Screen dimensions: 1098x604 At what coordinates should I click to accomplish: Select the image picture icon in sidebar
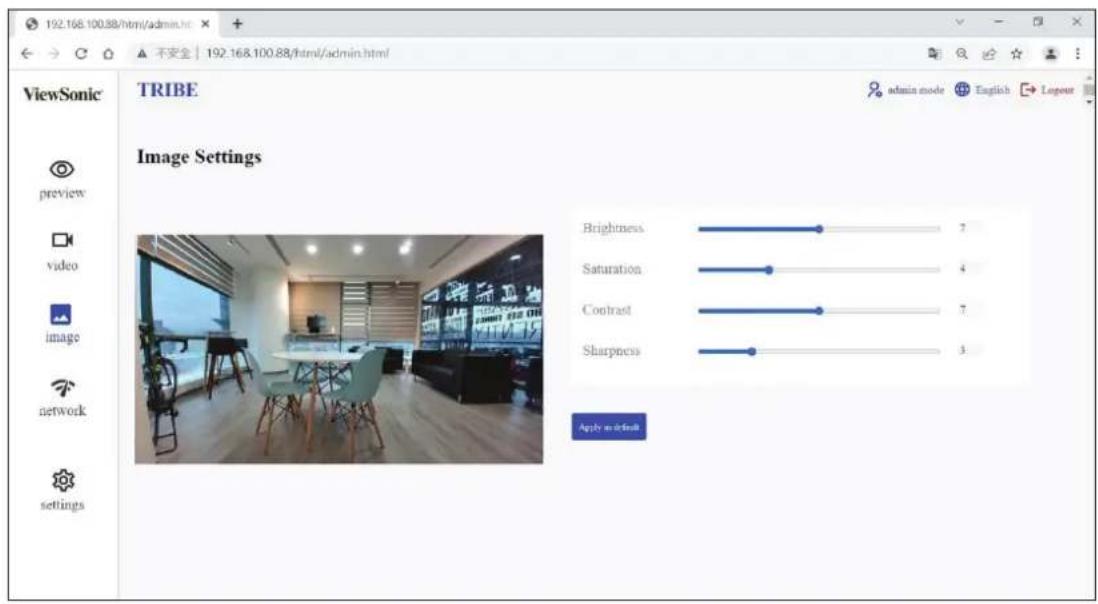click(62, 314)
